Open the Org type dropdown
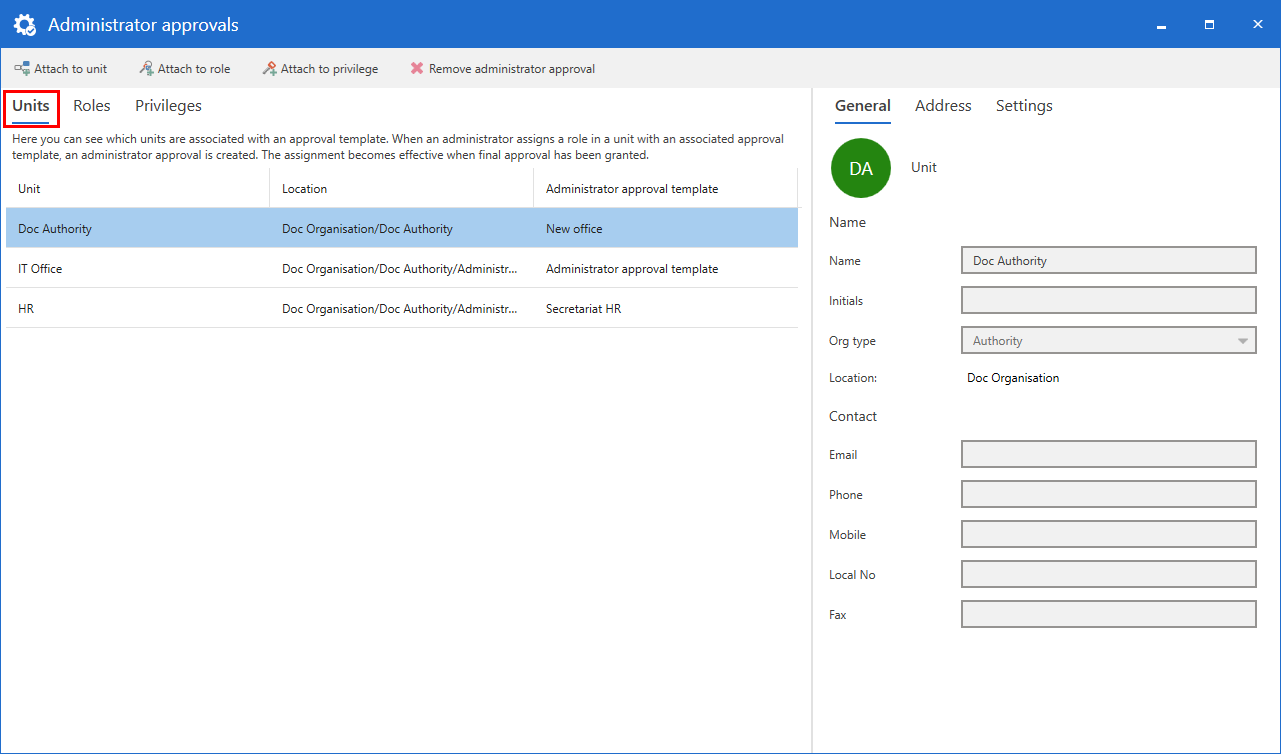Image resolution: width=1281 pixels, height=754 pixels. coord(1108,341)
